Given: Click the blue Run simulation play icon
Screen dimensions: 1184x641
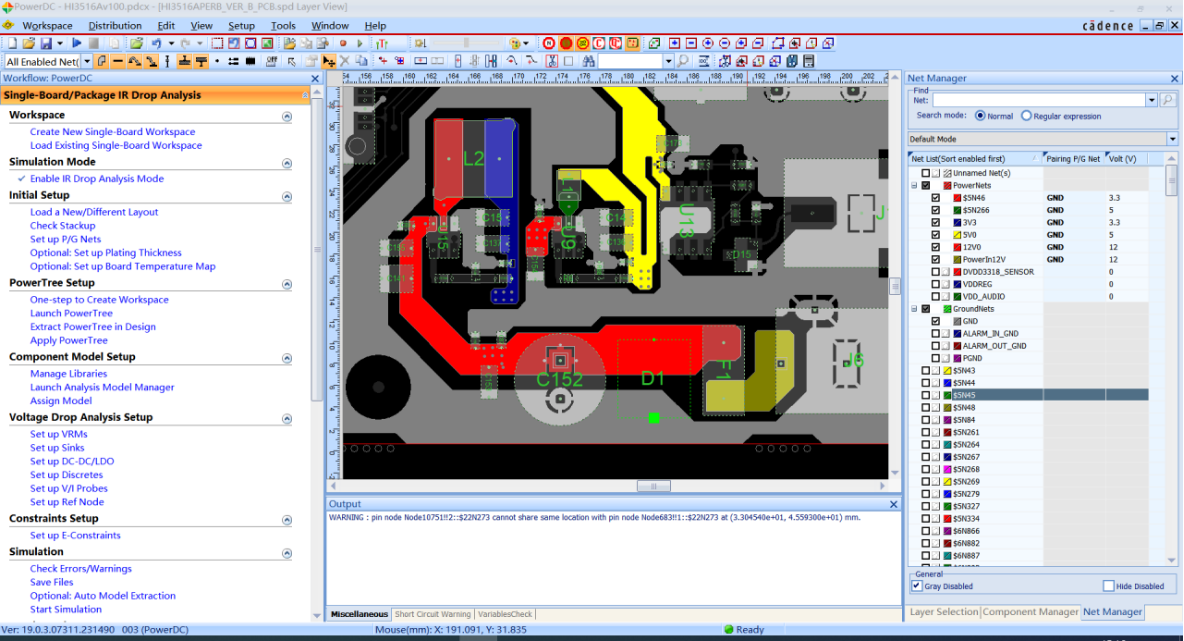Looking at the screenshot, I should tap(76, 43).
